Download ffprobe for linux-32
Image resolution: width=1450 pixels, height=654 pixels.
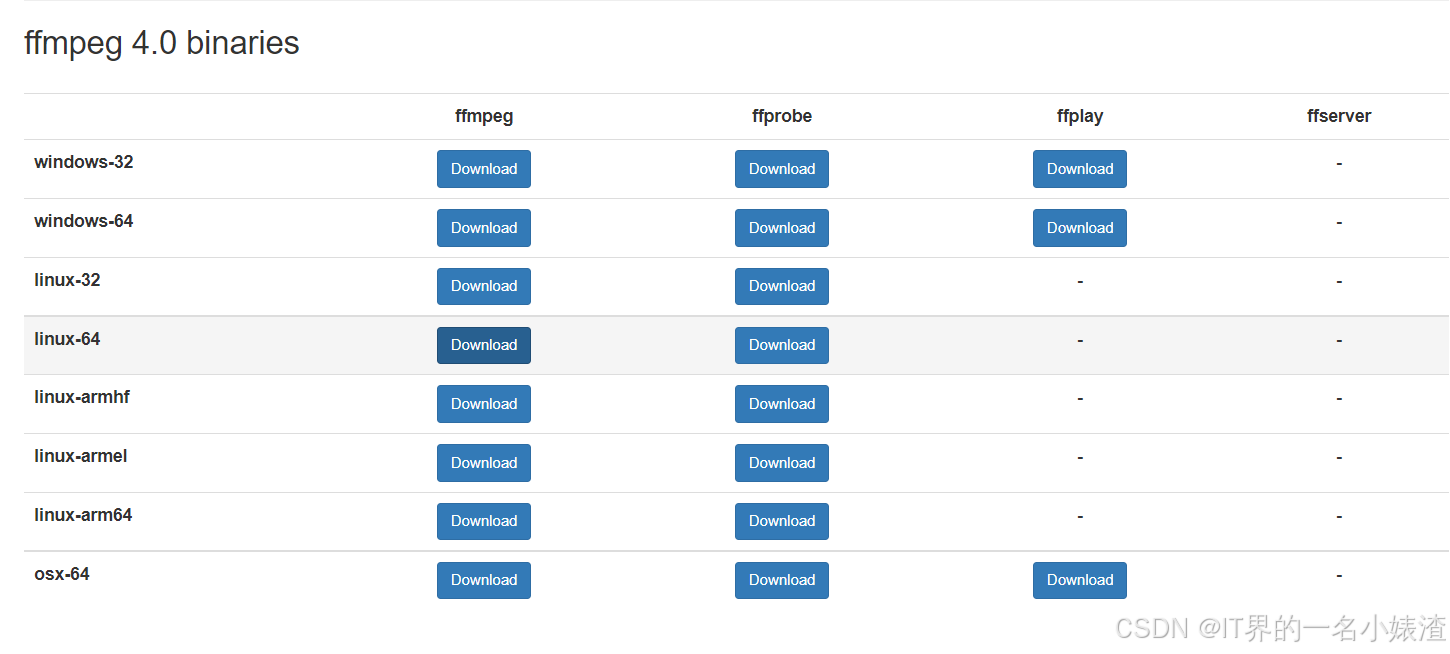pos(782,286)
